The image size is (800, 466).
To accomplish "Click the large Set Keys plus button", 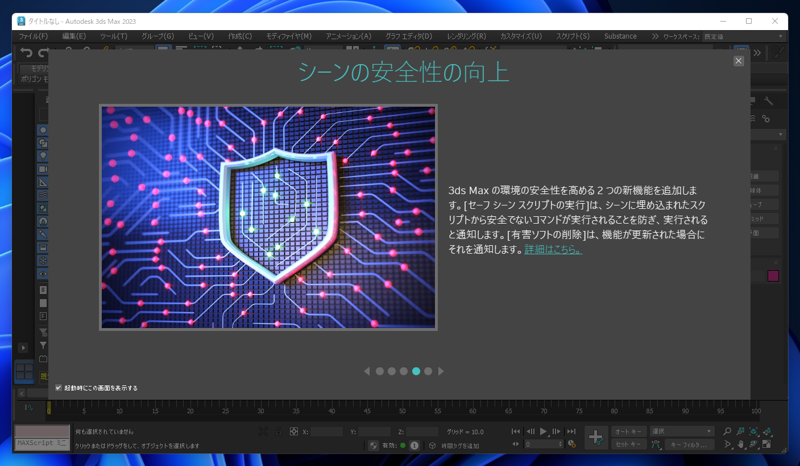I will (x=595, y=437).
